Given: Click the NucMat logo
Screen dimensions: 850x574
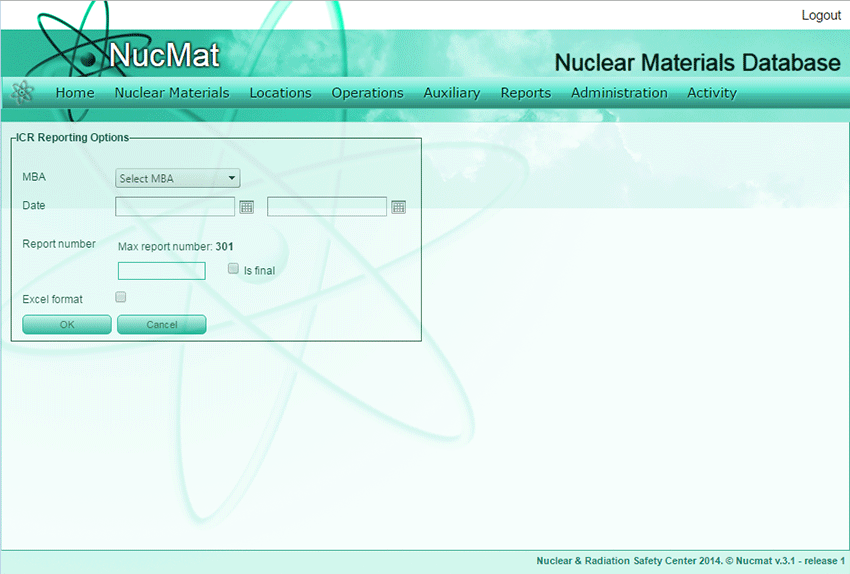Looking at the screenshot, I should pyautogui.click(x=163, y=54).
